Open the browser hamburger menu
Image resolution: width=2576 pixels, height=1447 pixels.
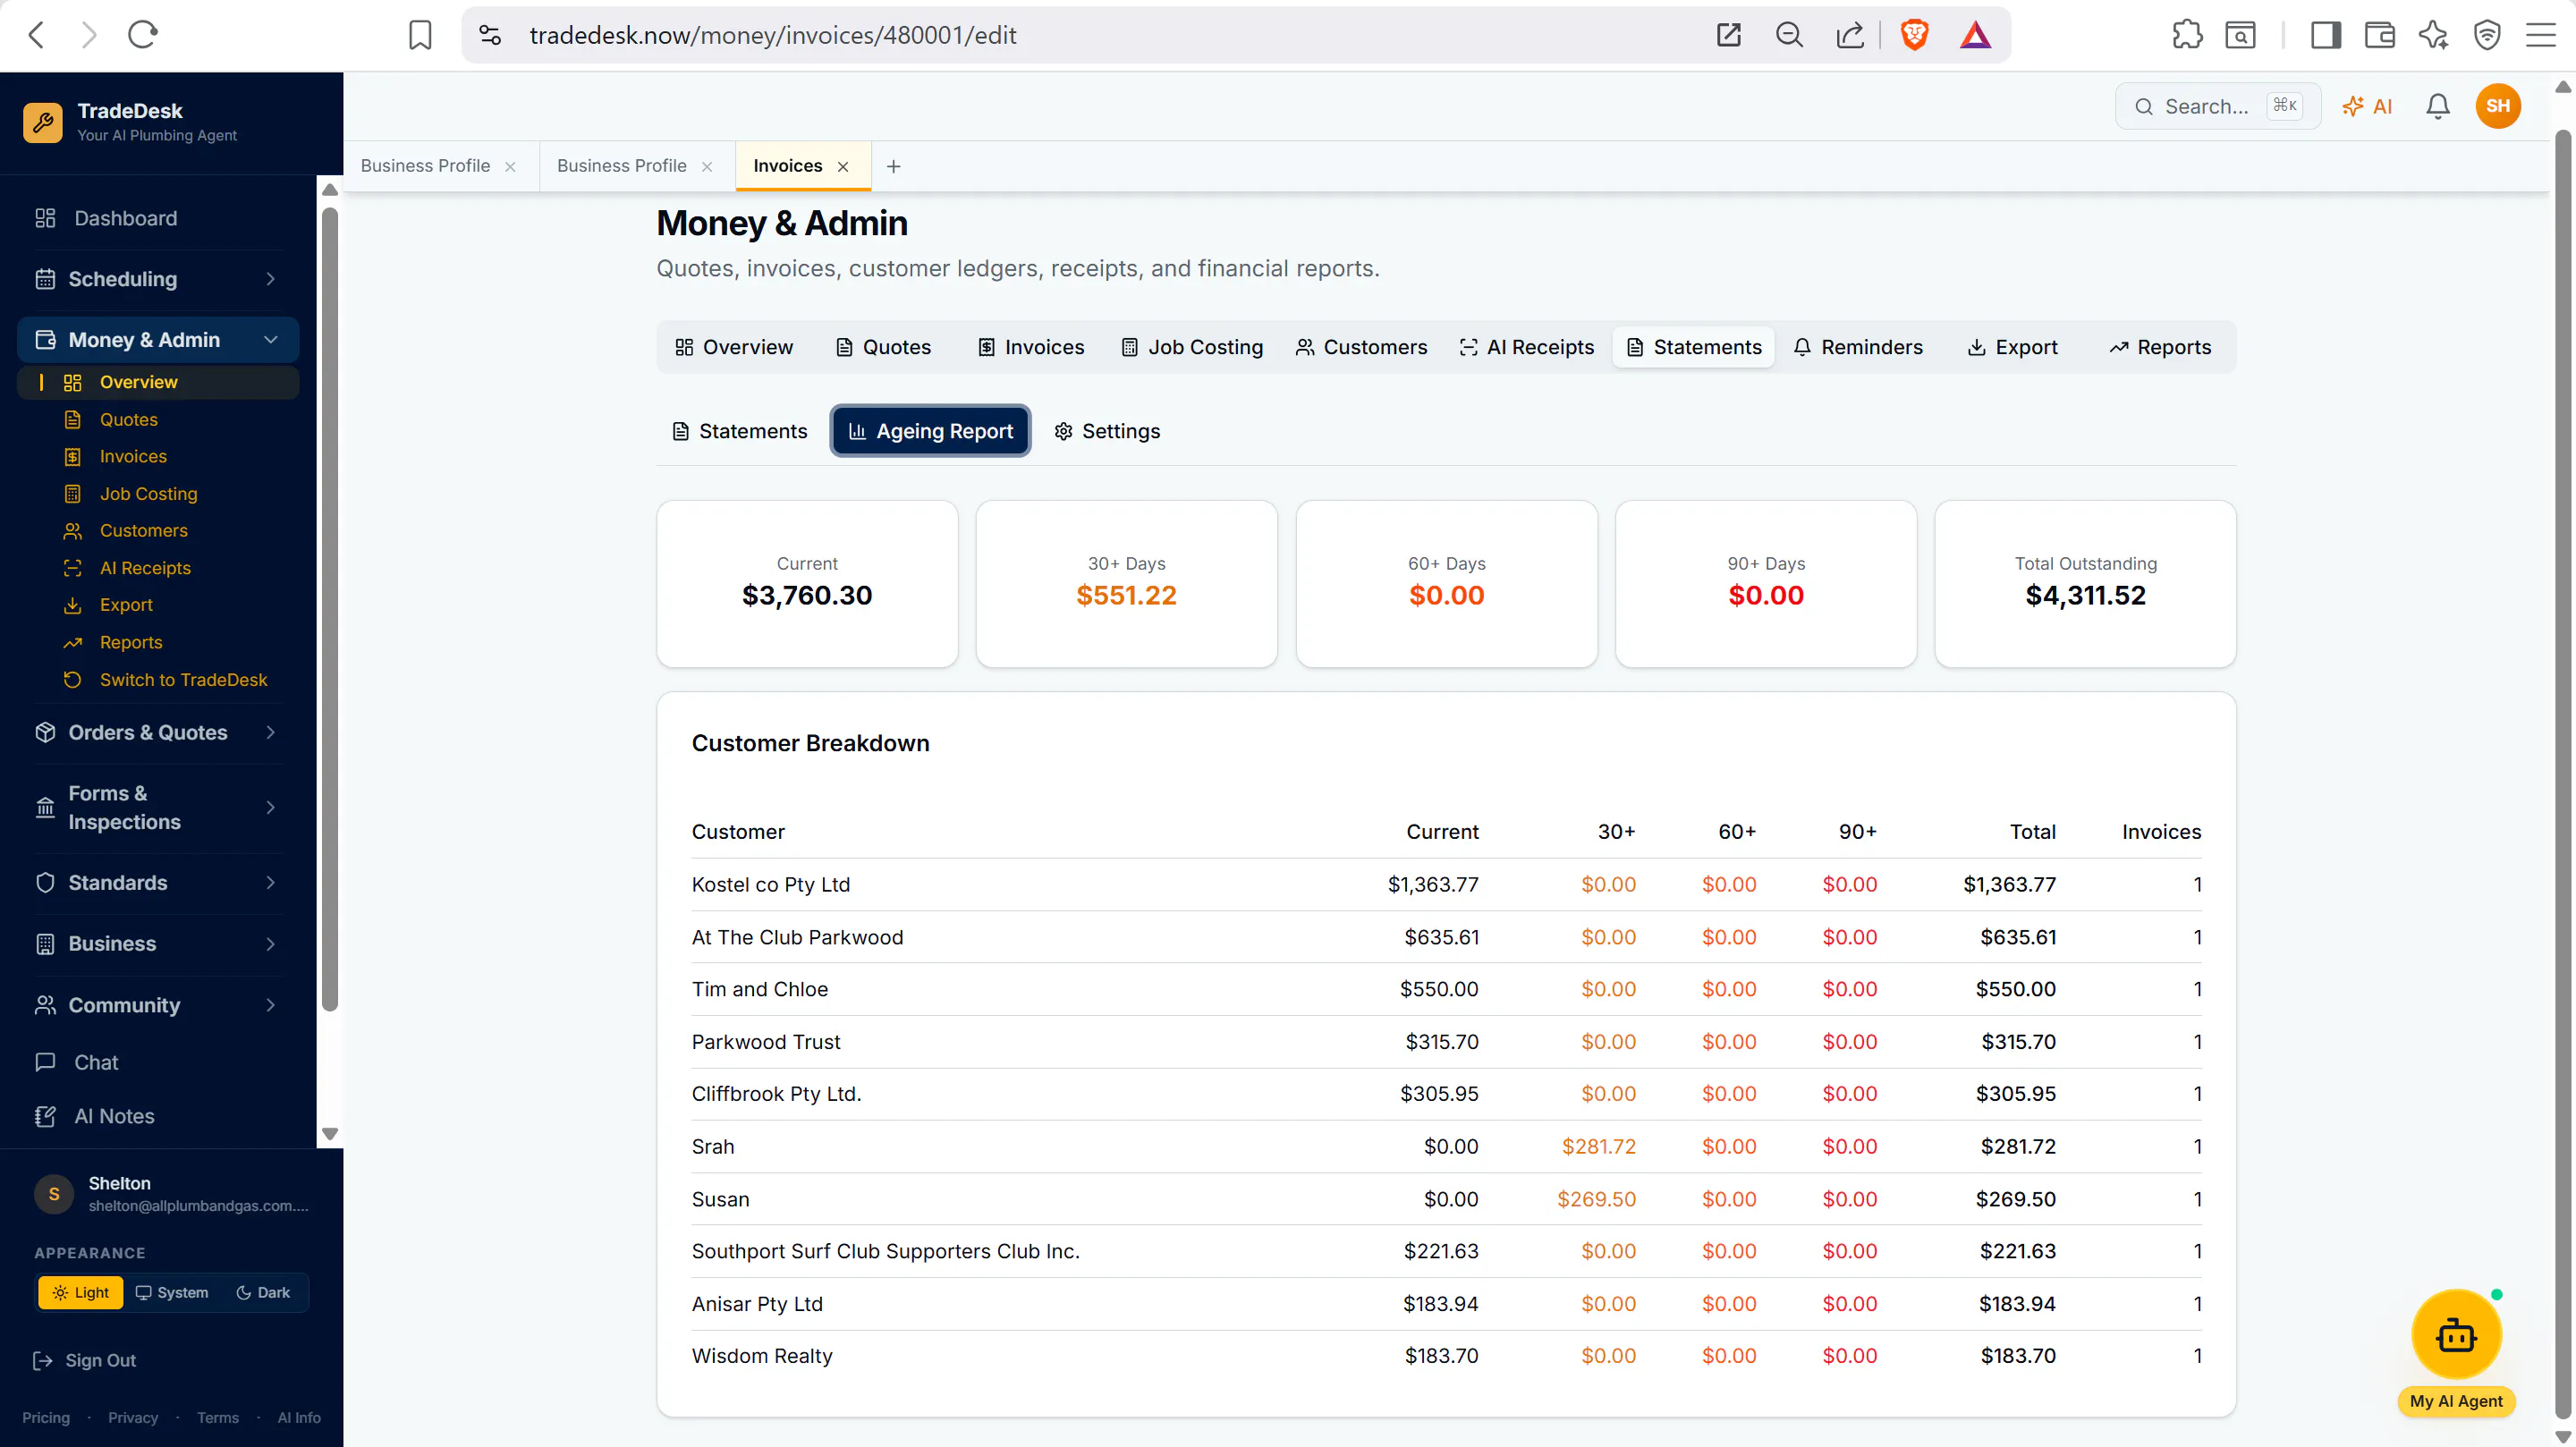tap(2541, 35)
